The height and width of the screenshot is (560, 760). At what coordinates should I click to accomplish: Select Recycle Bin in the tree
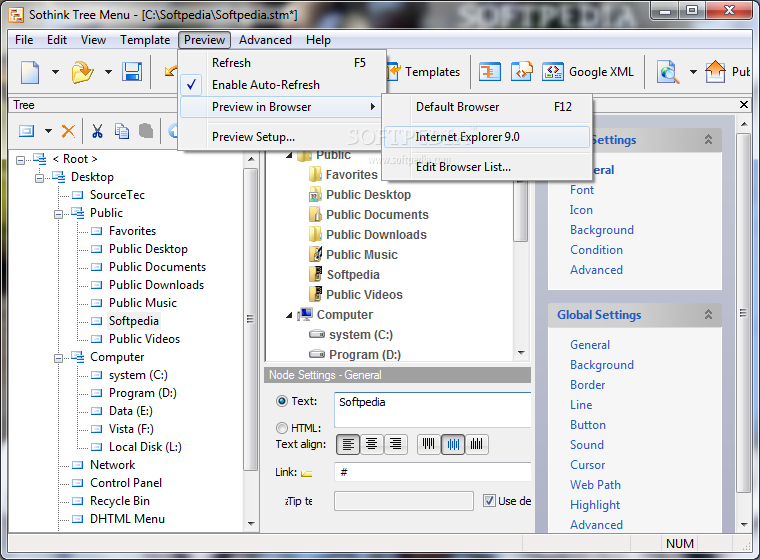119,501
